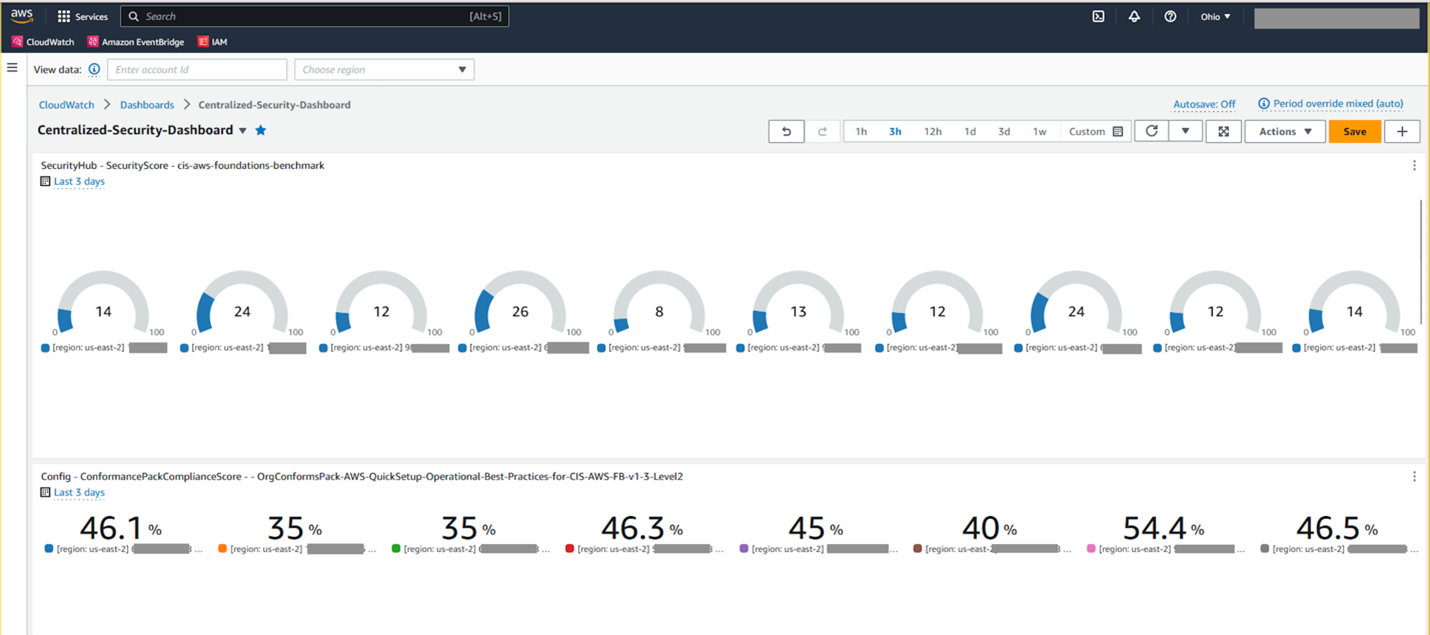This screenshot has height=635, width=1430.
Task: Open the notifications bell
Action: (1134, 16)
